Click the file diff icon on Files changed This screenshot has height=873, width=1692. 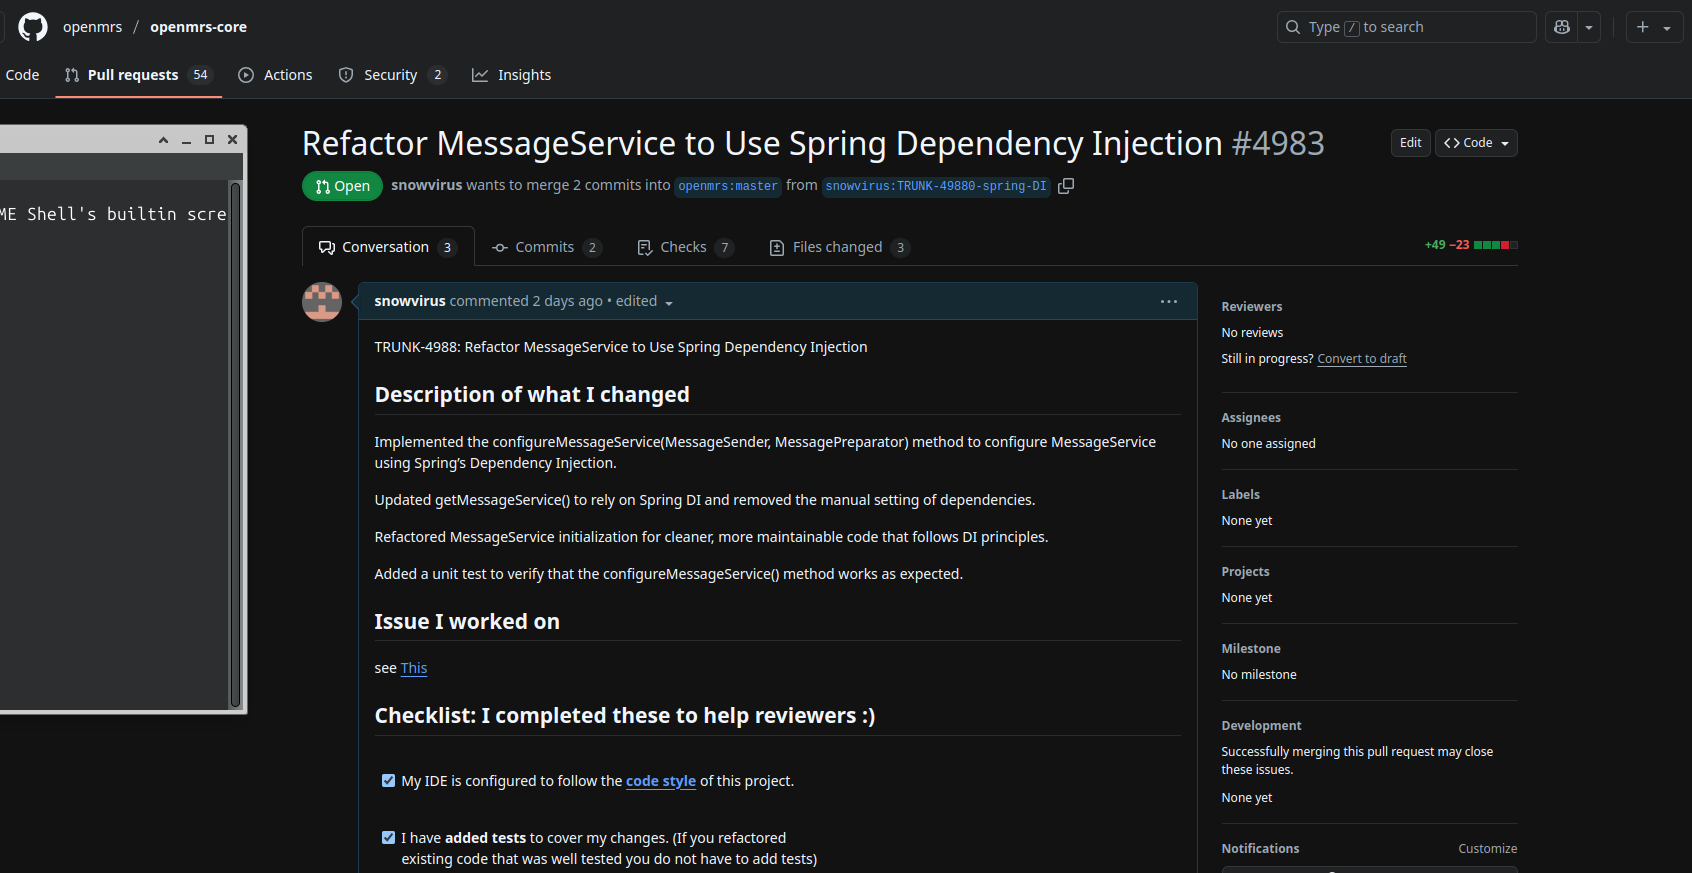777,247
